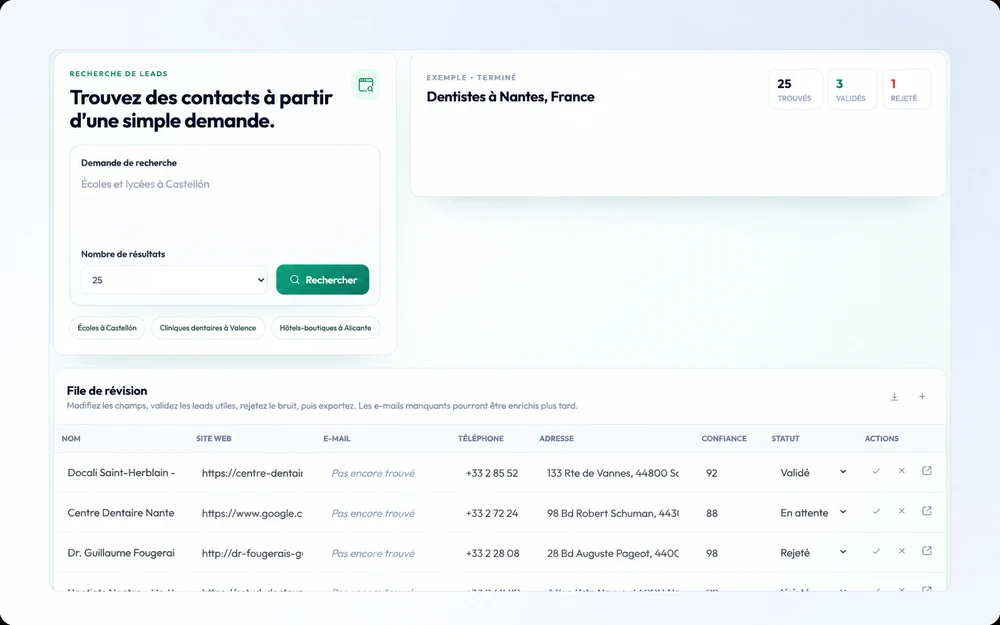Open Dr. Guillaume Fougerais external link icon

click(927, 552)
